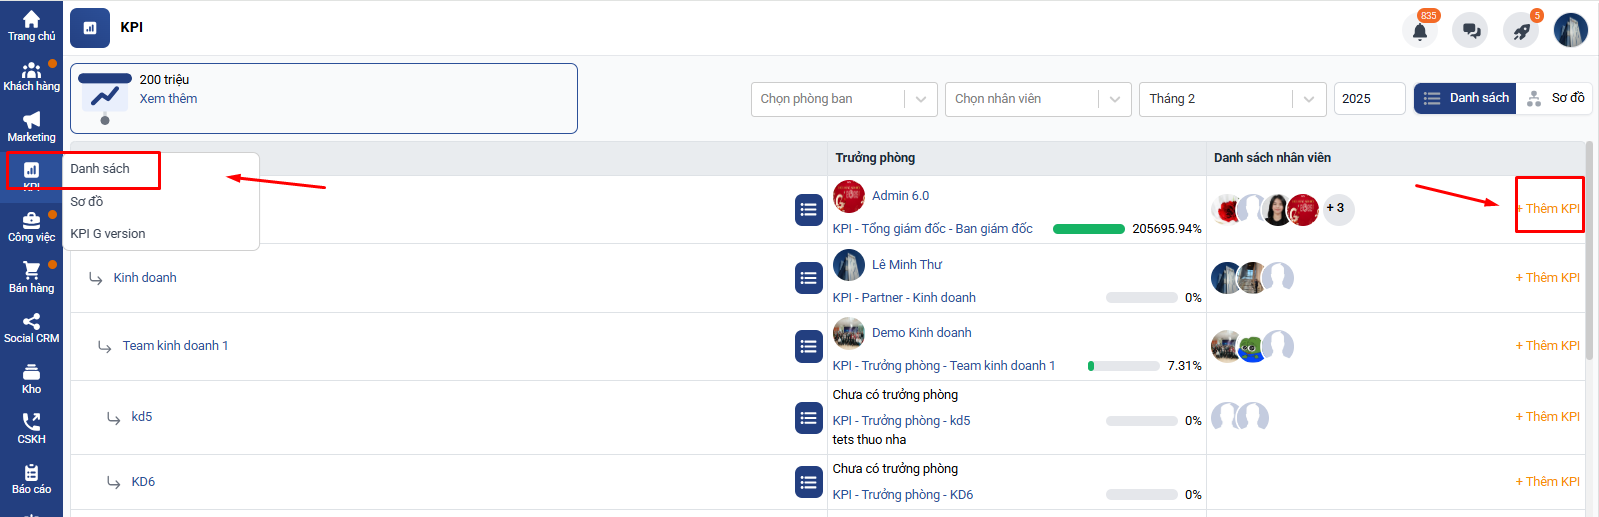The width and height of the screenshot is (1599, 517).
Task: Expand the Chọn phòng ban dropdown
Action: (843, 99)
